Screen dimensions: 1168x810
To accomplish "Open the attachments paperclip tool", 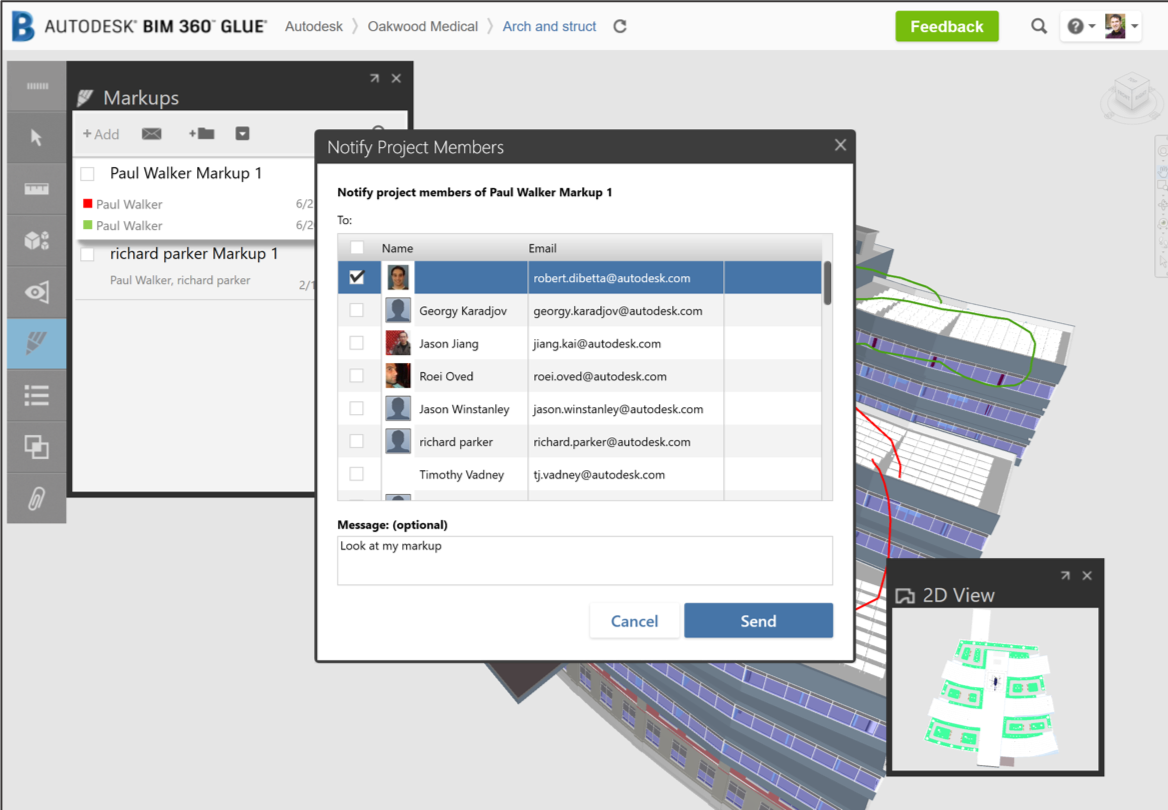I will (x=36, y=498).
